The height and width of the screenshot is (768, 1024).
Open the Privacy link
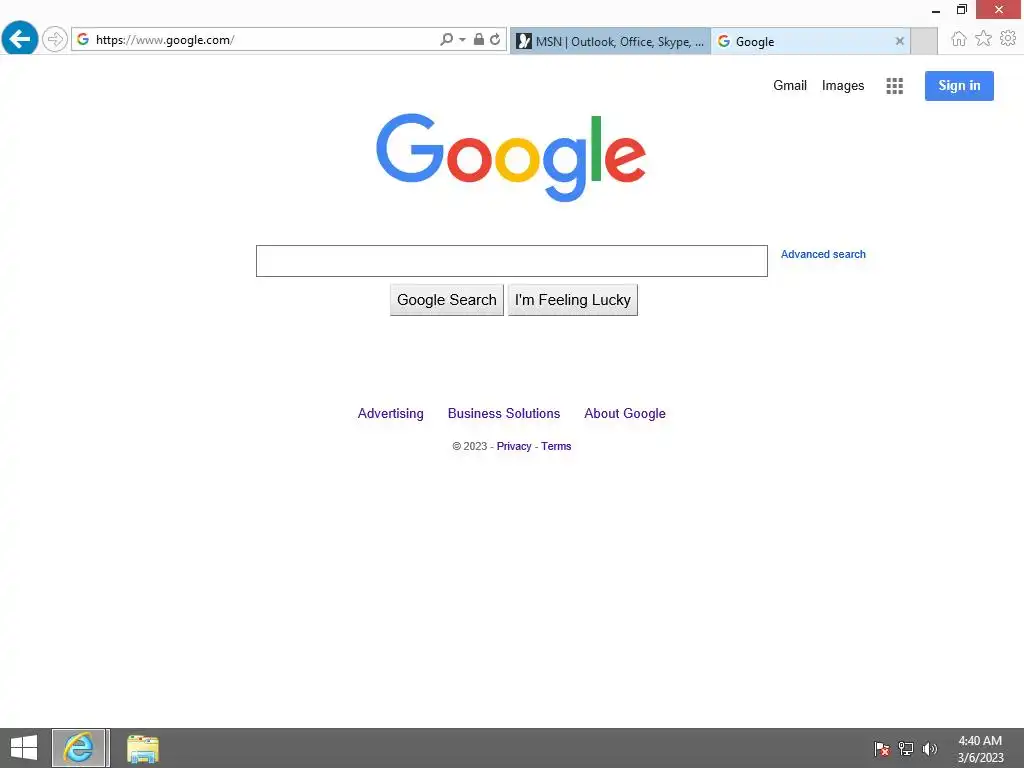click(x=514, y=446)
